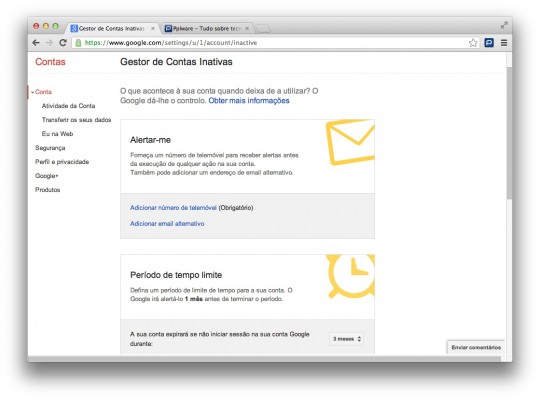
Task: Open Perfil e privacidade in sidebar
Action: coord(62,162)
